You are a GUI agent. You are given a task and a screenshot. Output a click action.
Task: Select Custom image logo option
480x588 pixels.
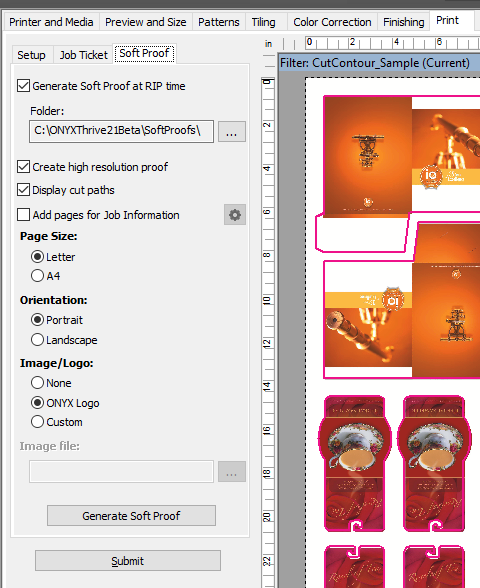37,422
